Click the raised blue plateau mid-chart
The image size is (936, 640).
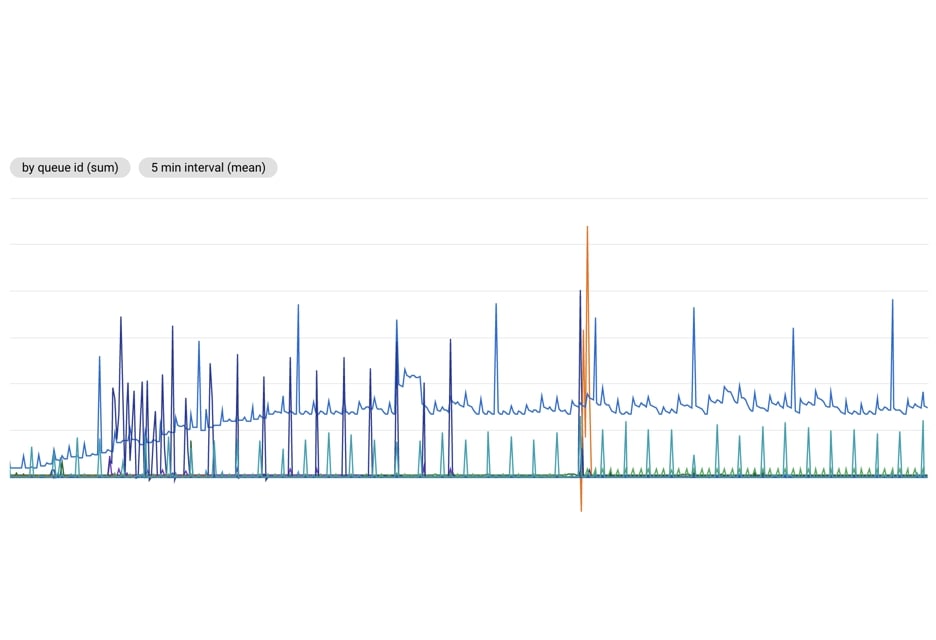(x=411, y=376)
